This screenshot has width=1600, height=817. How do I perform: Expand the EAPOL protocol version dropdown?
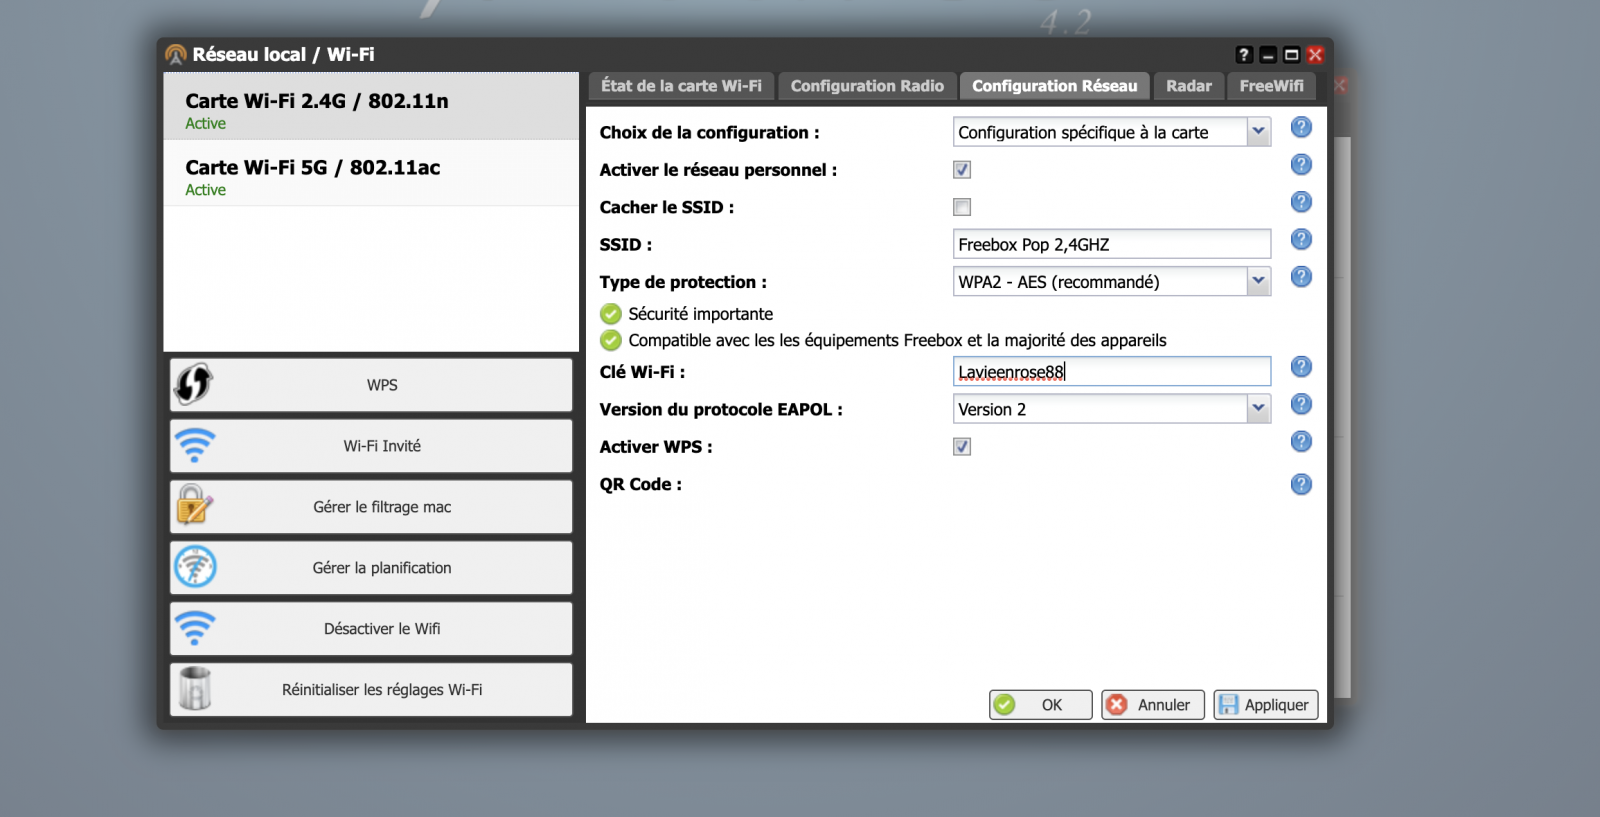point(1258,409)
